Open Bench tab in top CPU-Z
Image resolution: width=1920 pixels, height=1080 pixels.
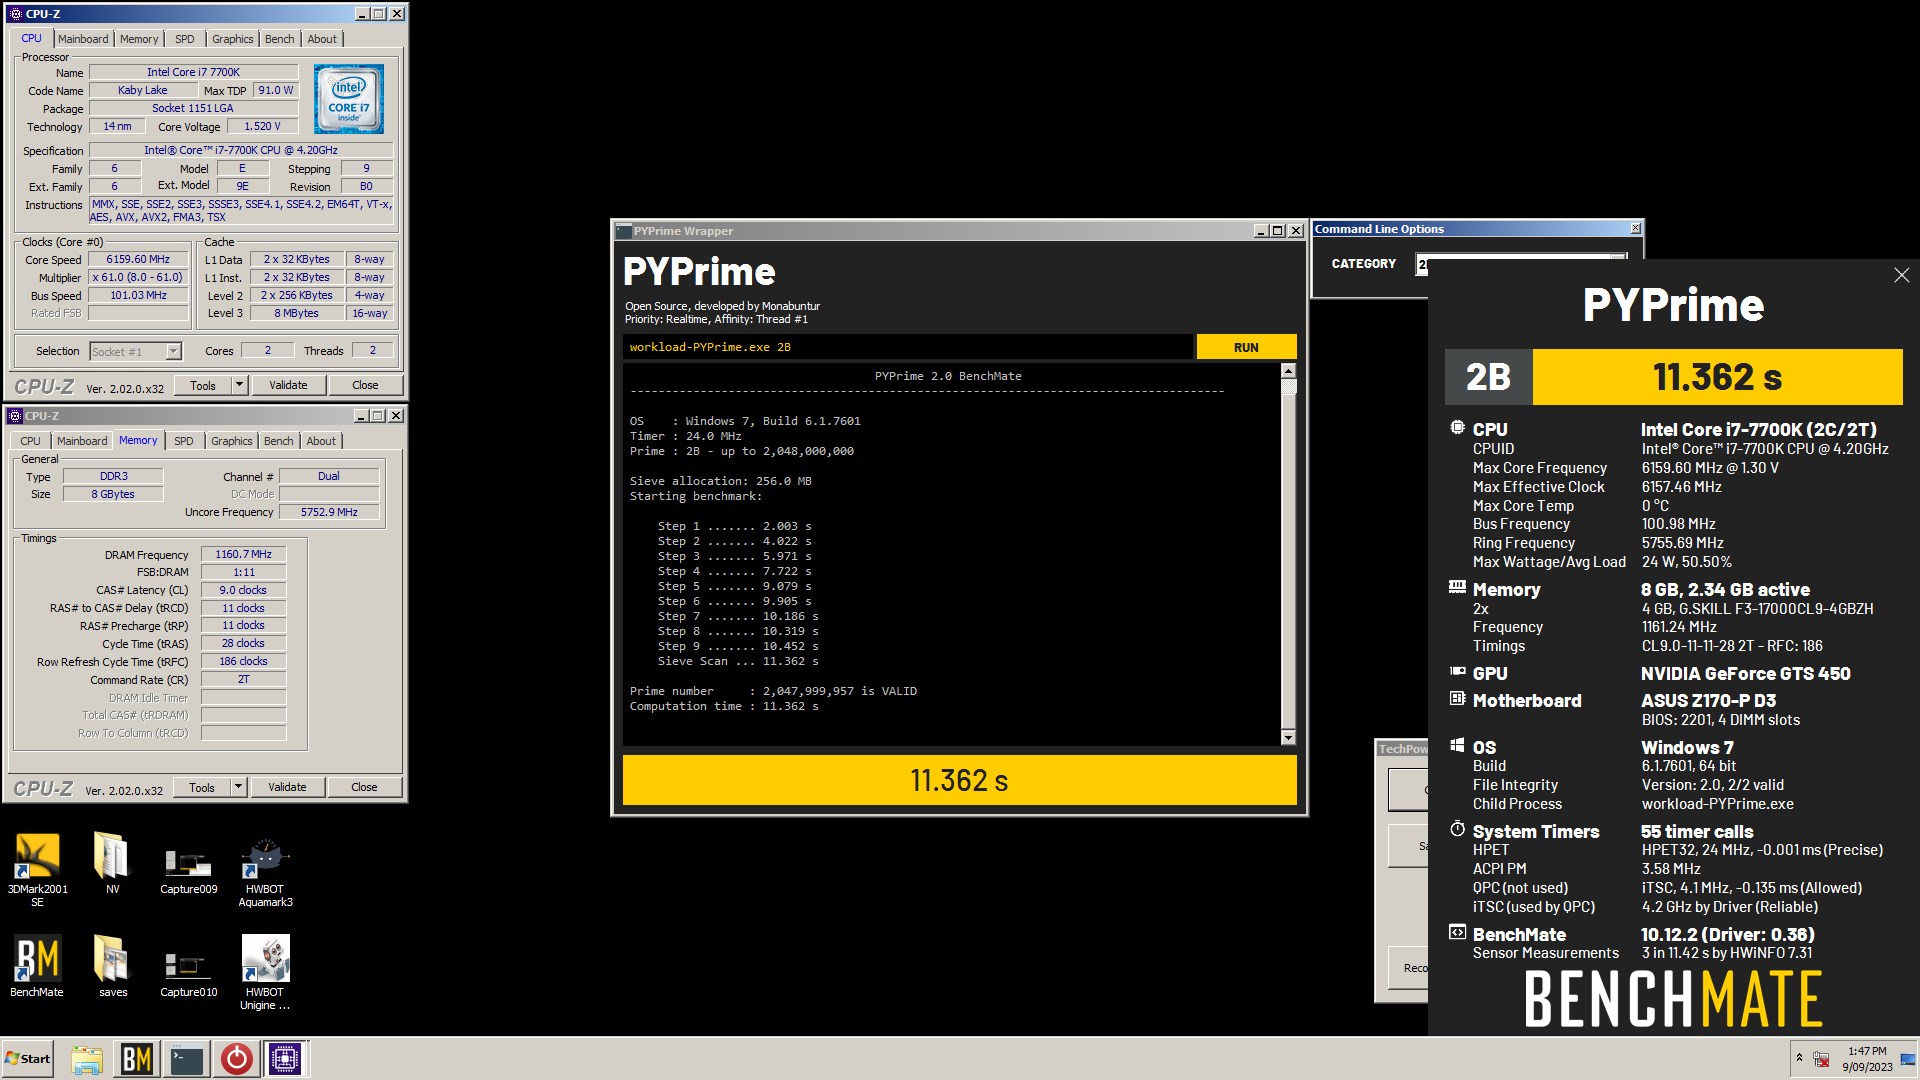pyautogui.click(x=280, y=39)
